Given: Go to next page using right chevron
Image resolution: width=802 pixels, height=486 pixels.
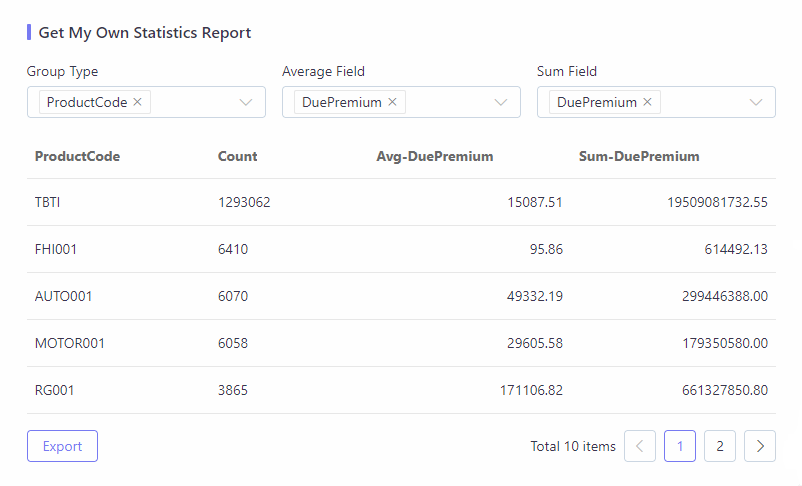Looking at the screenshot, I should (x=760, y=446).
